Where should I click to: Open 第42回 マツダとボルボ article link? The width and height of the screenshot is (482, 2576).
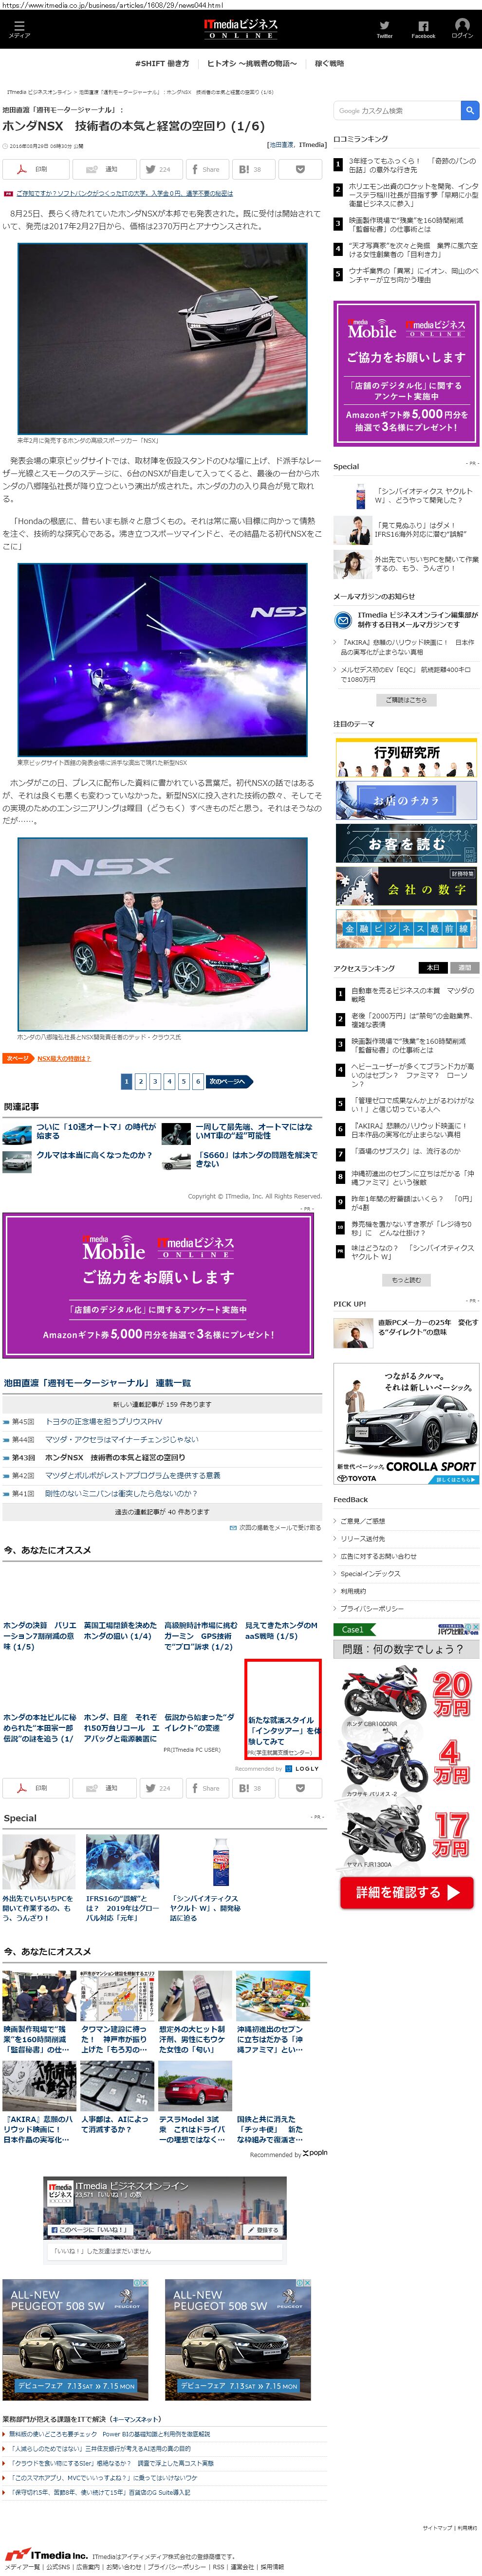[x=132, y=1475]
